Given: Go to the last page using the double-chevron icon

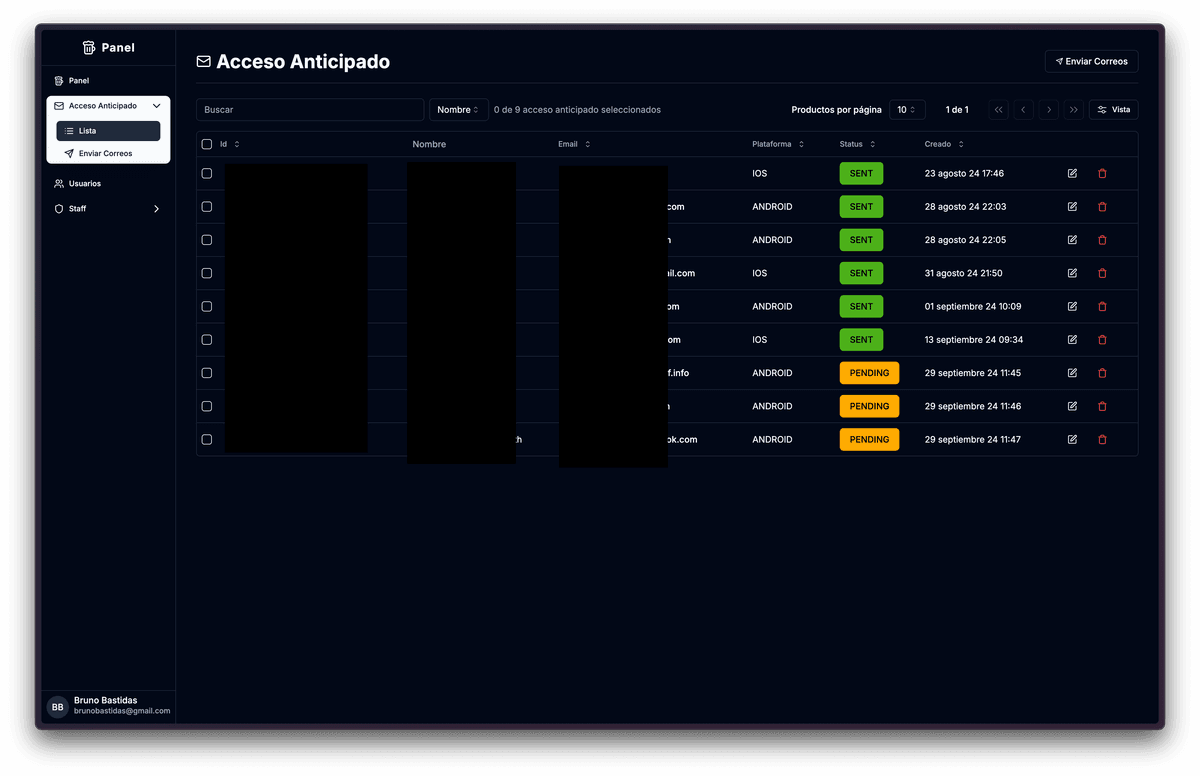Looking at the screenshot, I should tap(1073, 110).
